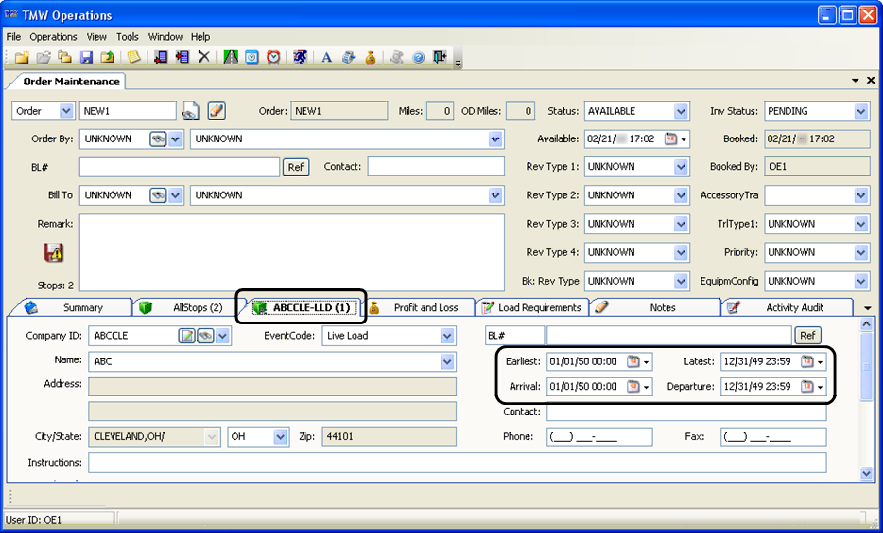The image size is (883, 533).
Task: Click the new folder toolbar icon
Action: 18,58
